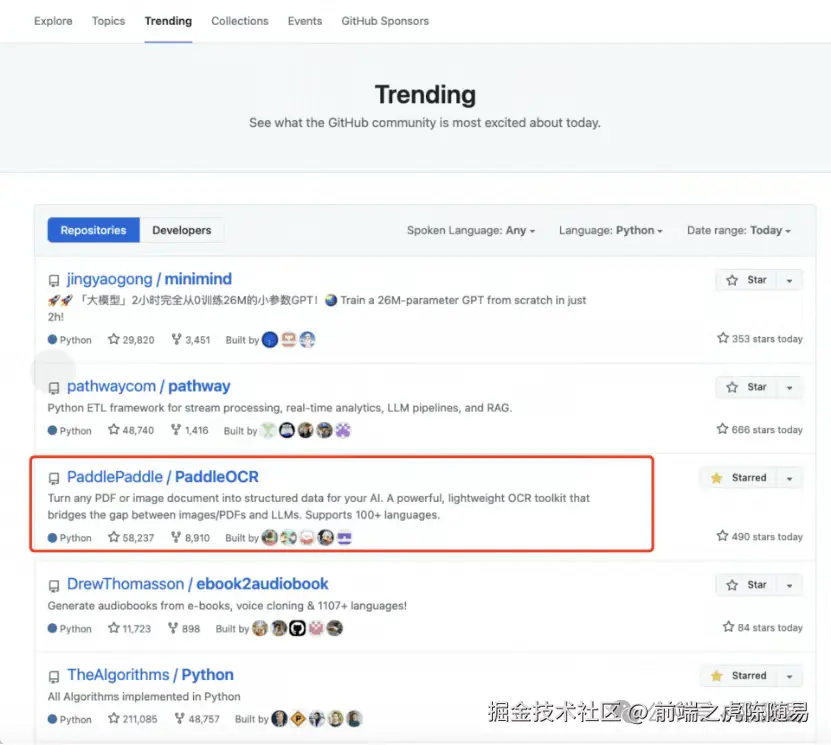Click first contributor avatar of PaddleOCR

click(270, 537)
